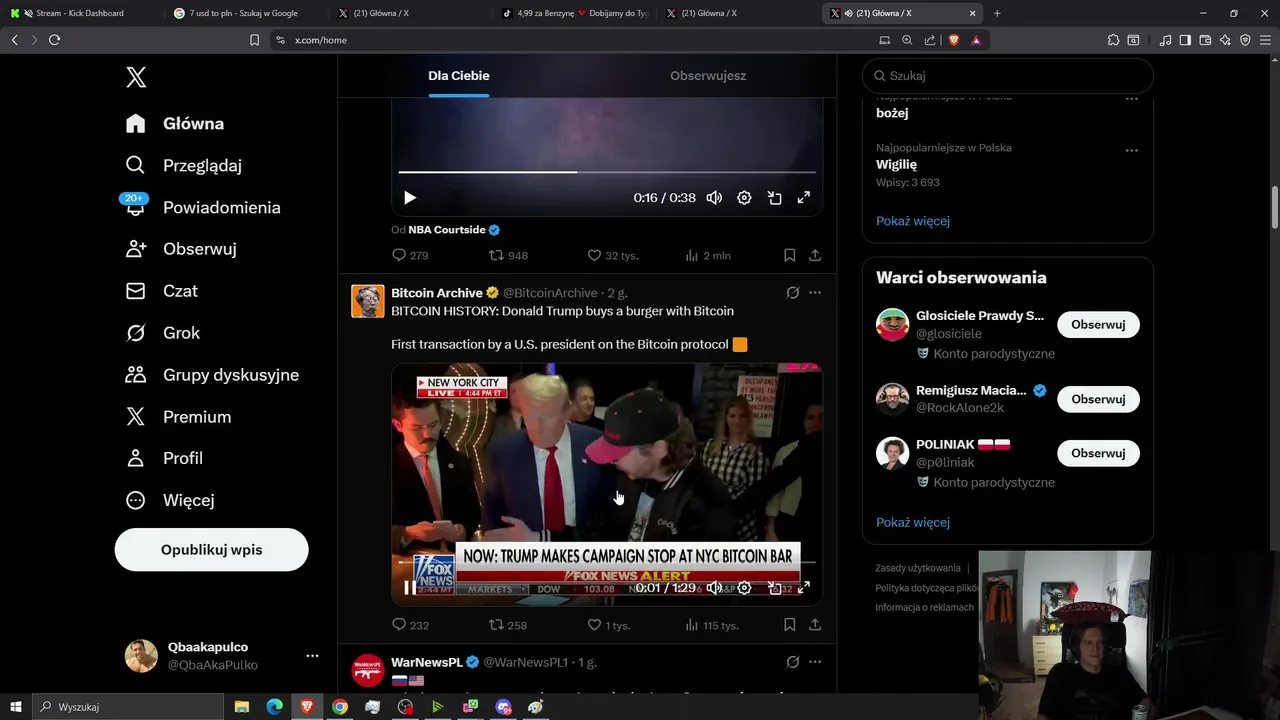Image resolution: width=1280 pixels, height=720 pixels.
Task: Follow Głosiciele Prawdy with Obserwuj button
Action: pos(1098,325)
